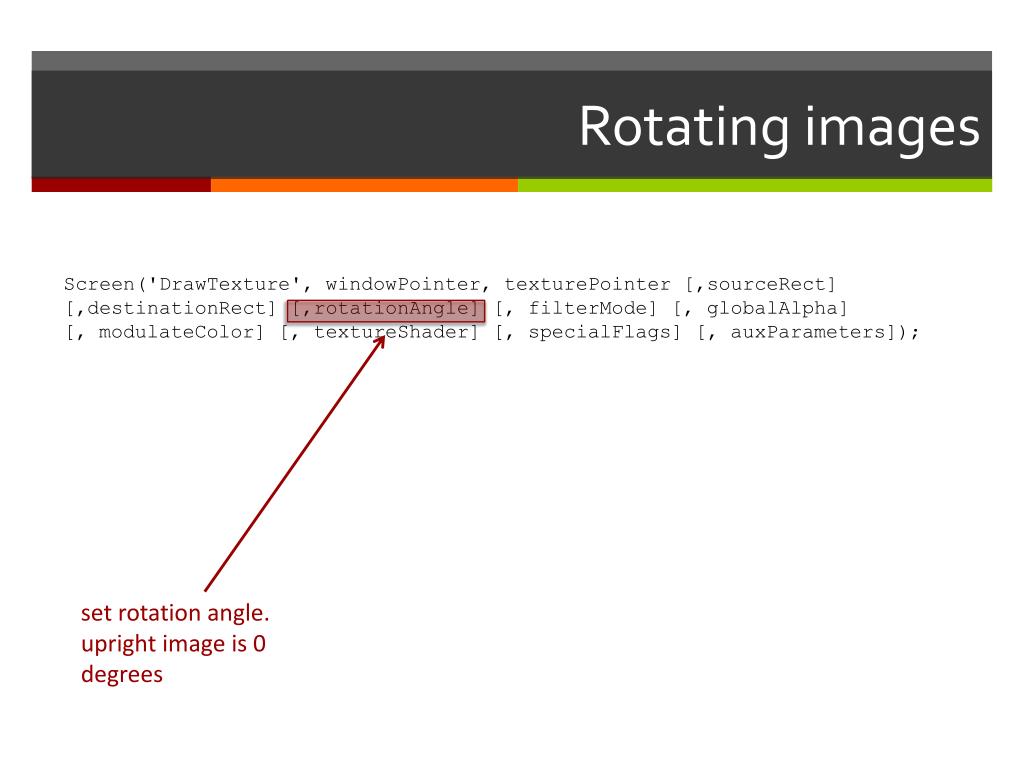
Task: Click the "upright image is 0" line
Action: pos(173,644)
